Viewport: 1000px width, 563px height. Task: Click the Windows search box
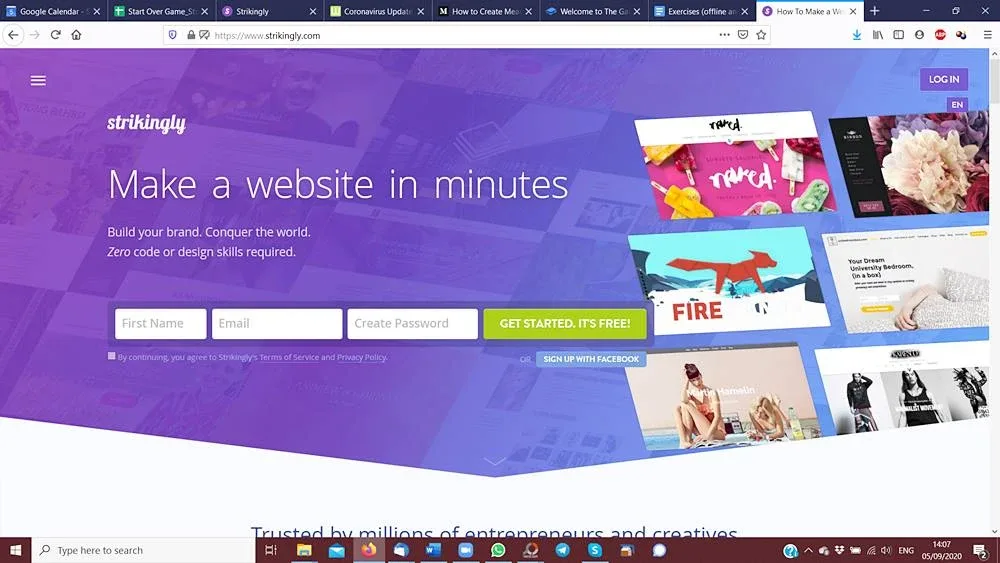[x=143, y=550]
